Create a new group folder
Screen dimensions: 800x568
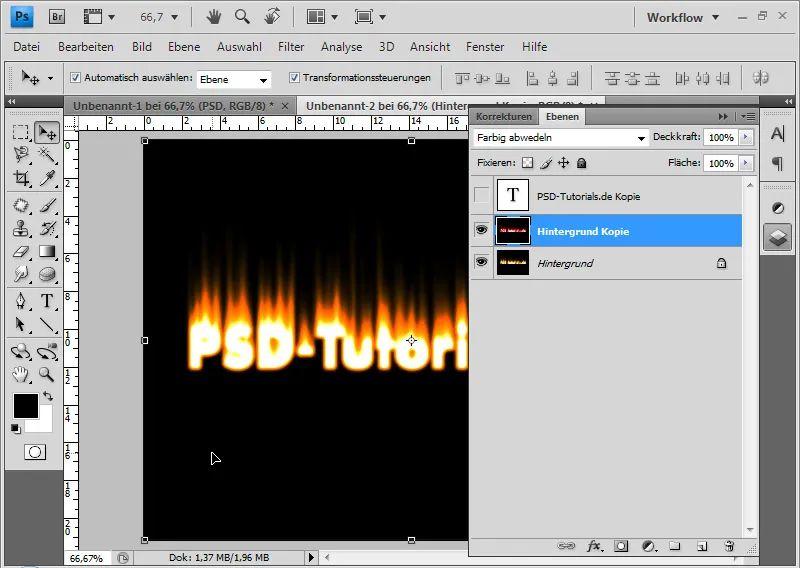coord(675,547)
